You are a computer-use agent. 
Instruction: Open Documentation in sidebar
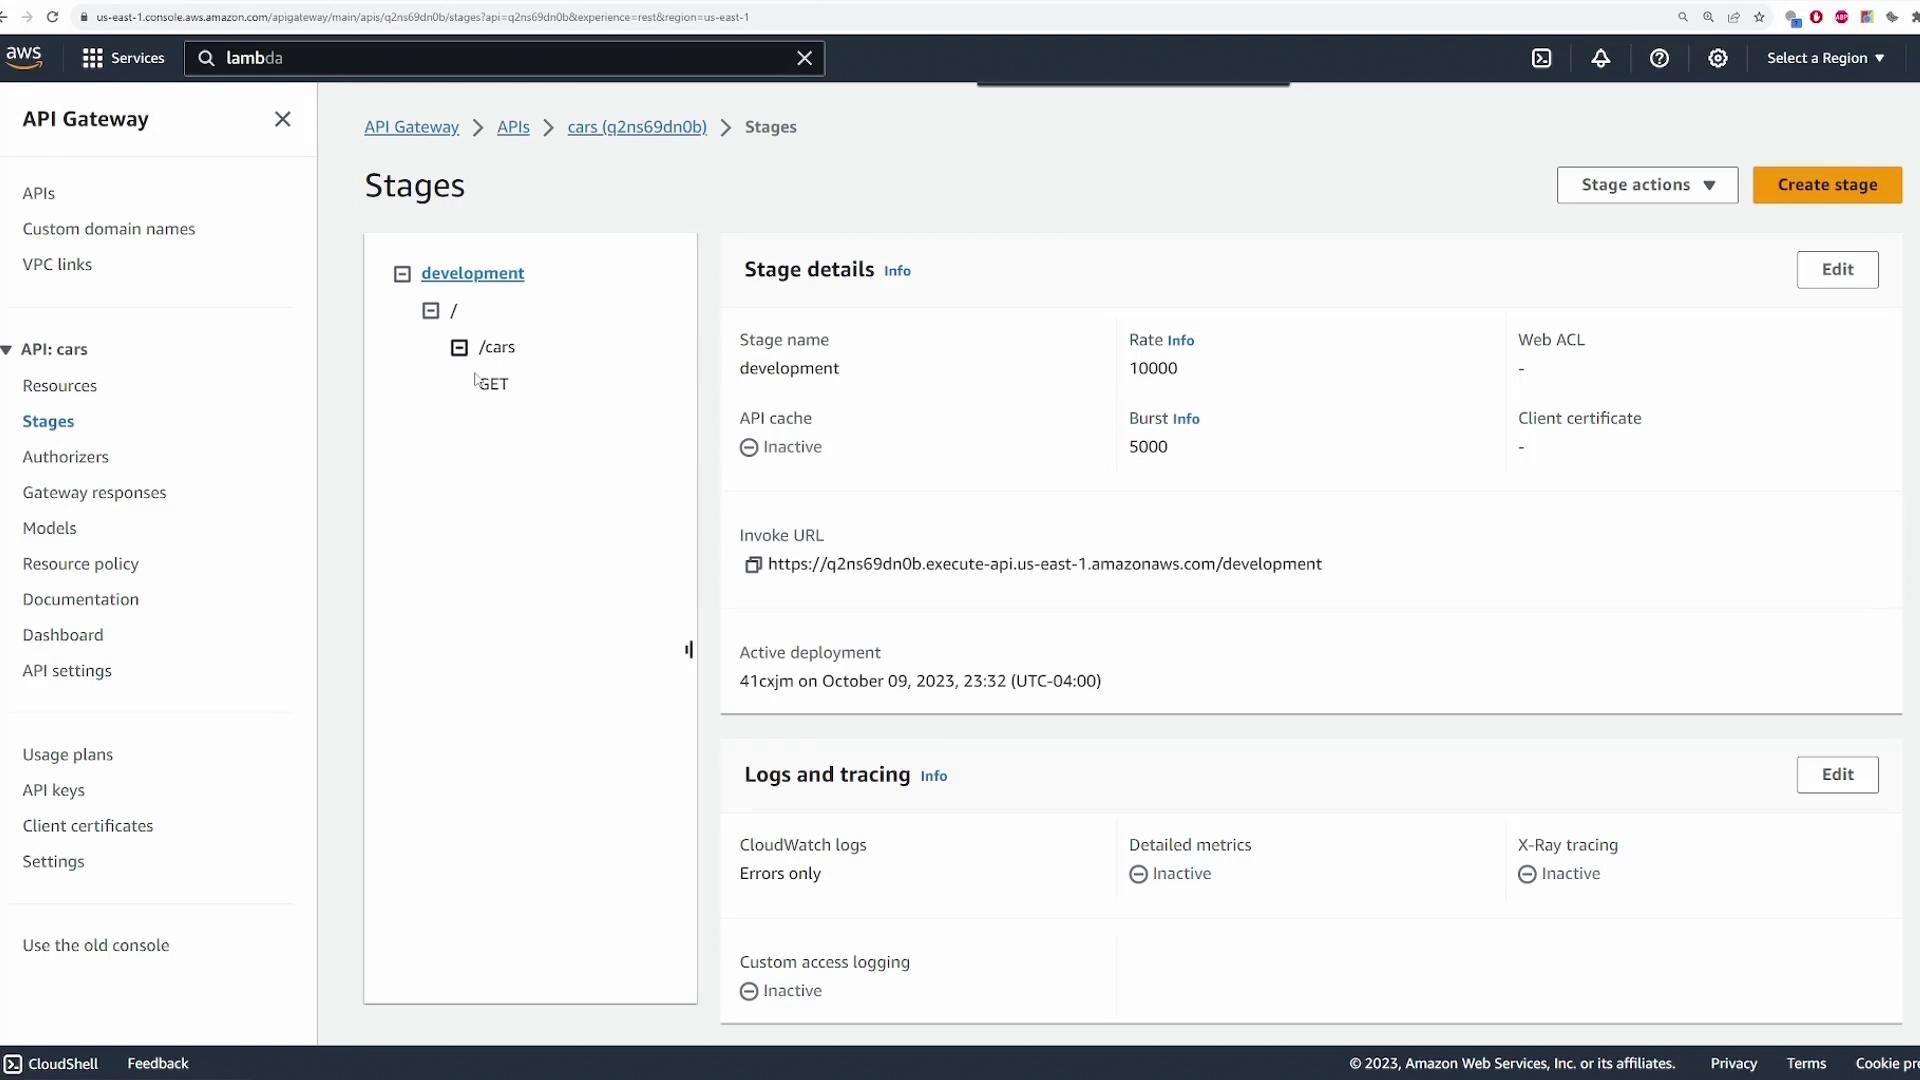tap(81, 599)
